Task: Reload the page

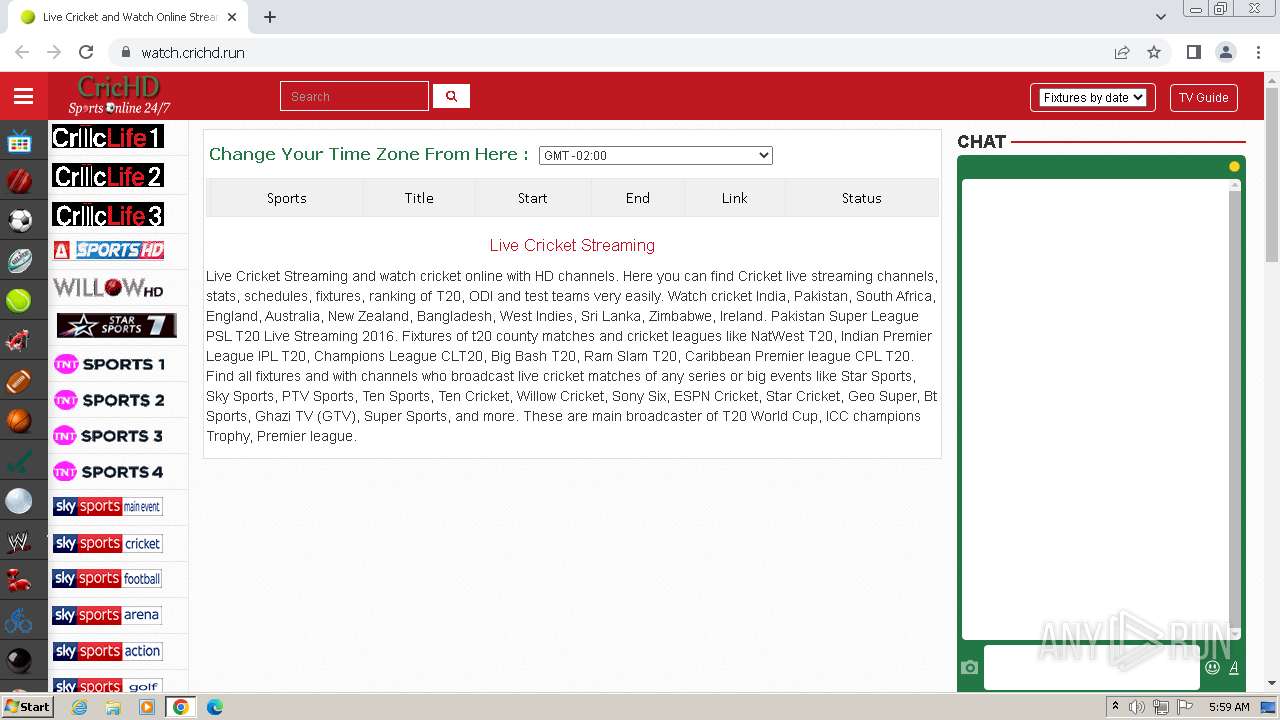Action: (86, 52)
